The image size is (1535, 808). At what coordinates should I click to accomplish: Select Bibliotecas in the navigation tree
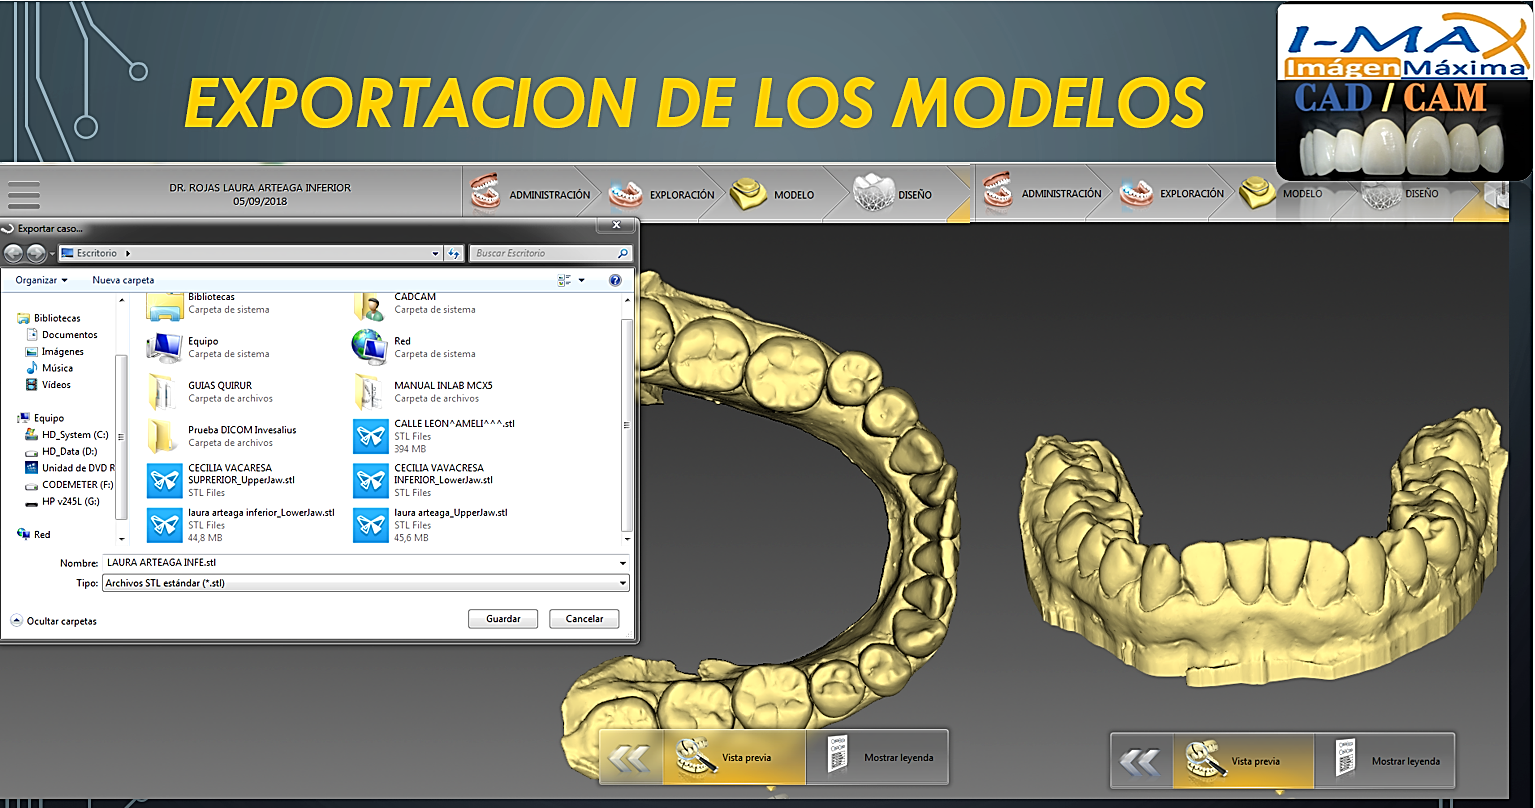(x=49, y=318)
